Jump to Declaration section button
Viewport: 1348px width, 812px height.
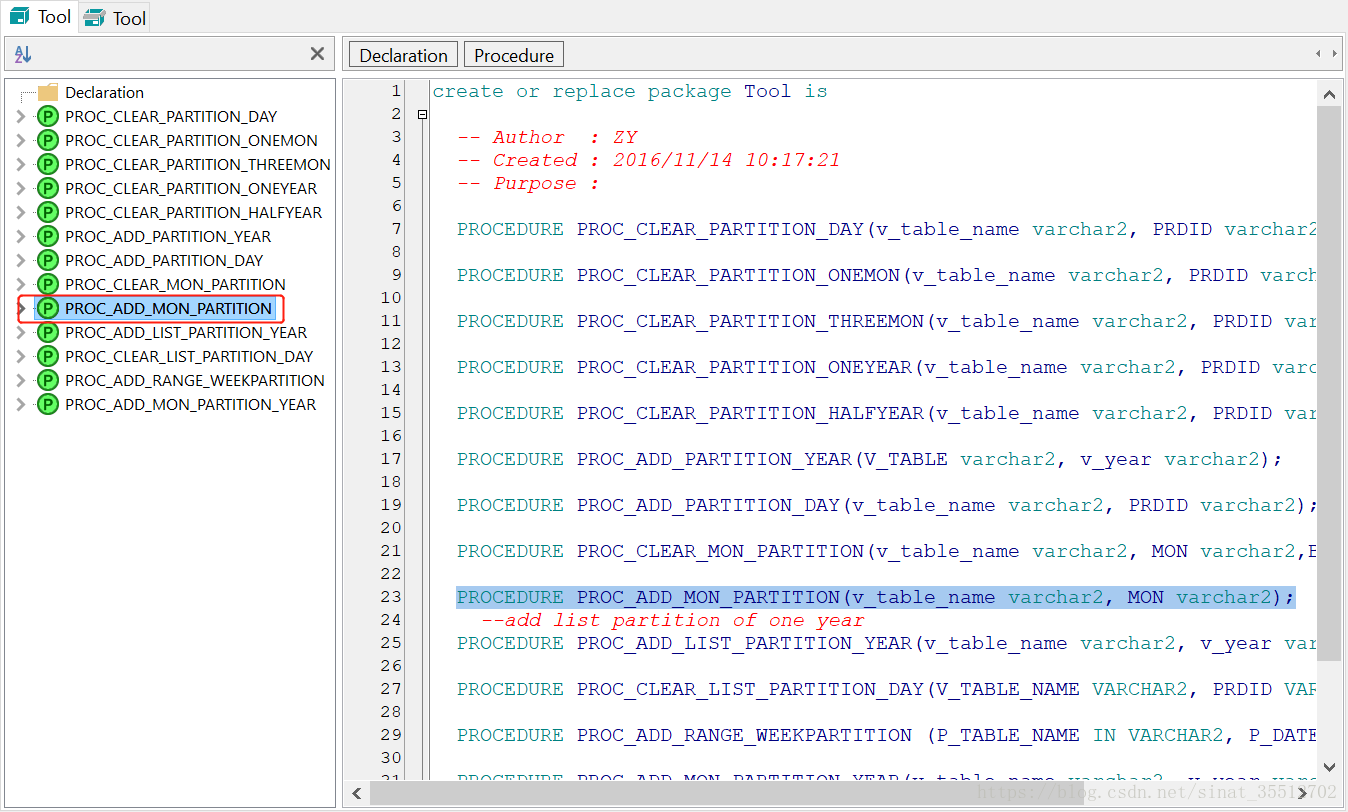(403, 55)
